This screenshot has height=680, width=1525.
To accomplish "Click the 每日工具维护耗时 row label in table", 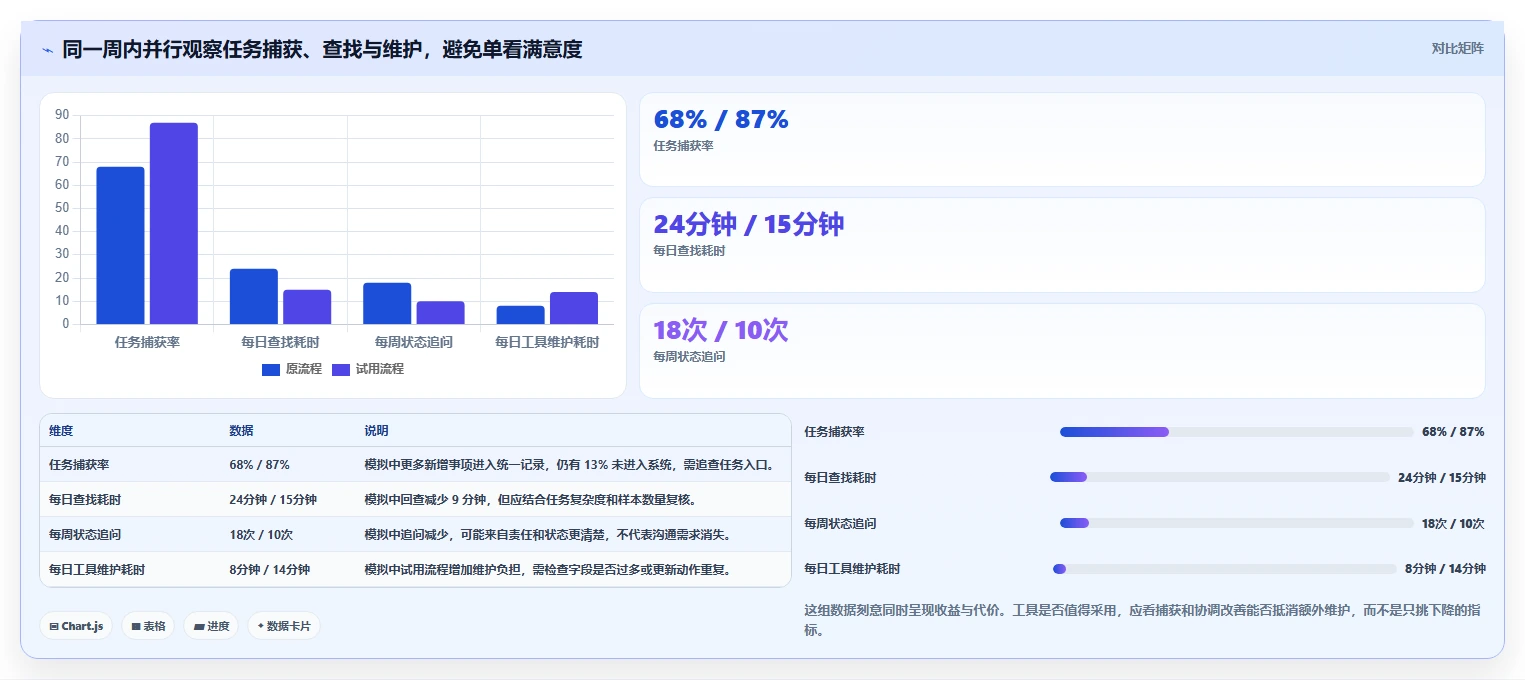I will (x=97, y=570).
